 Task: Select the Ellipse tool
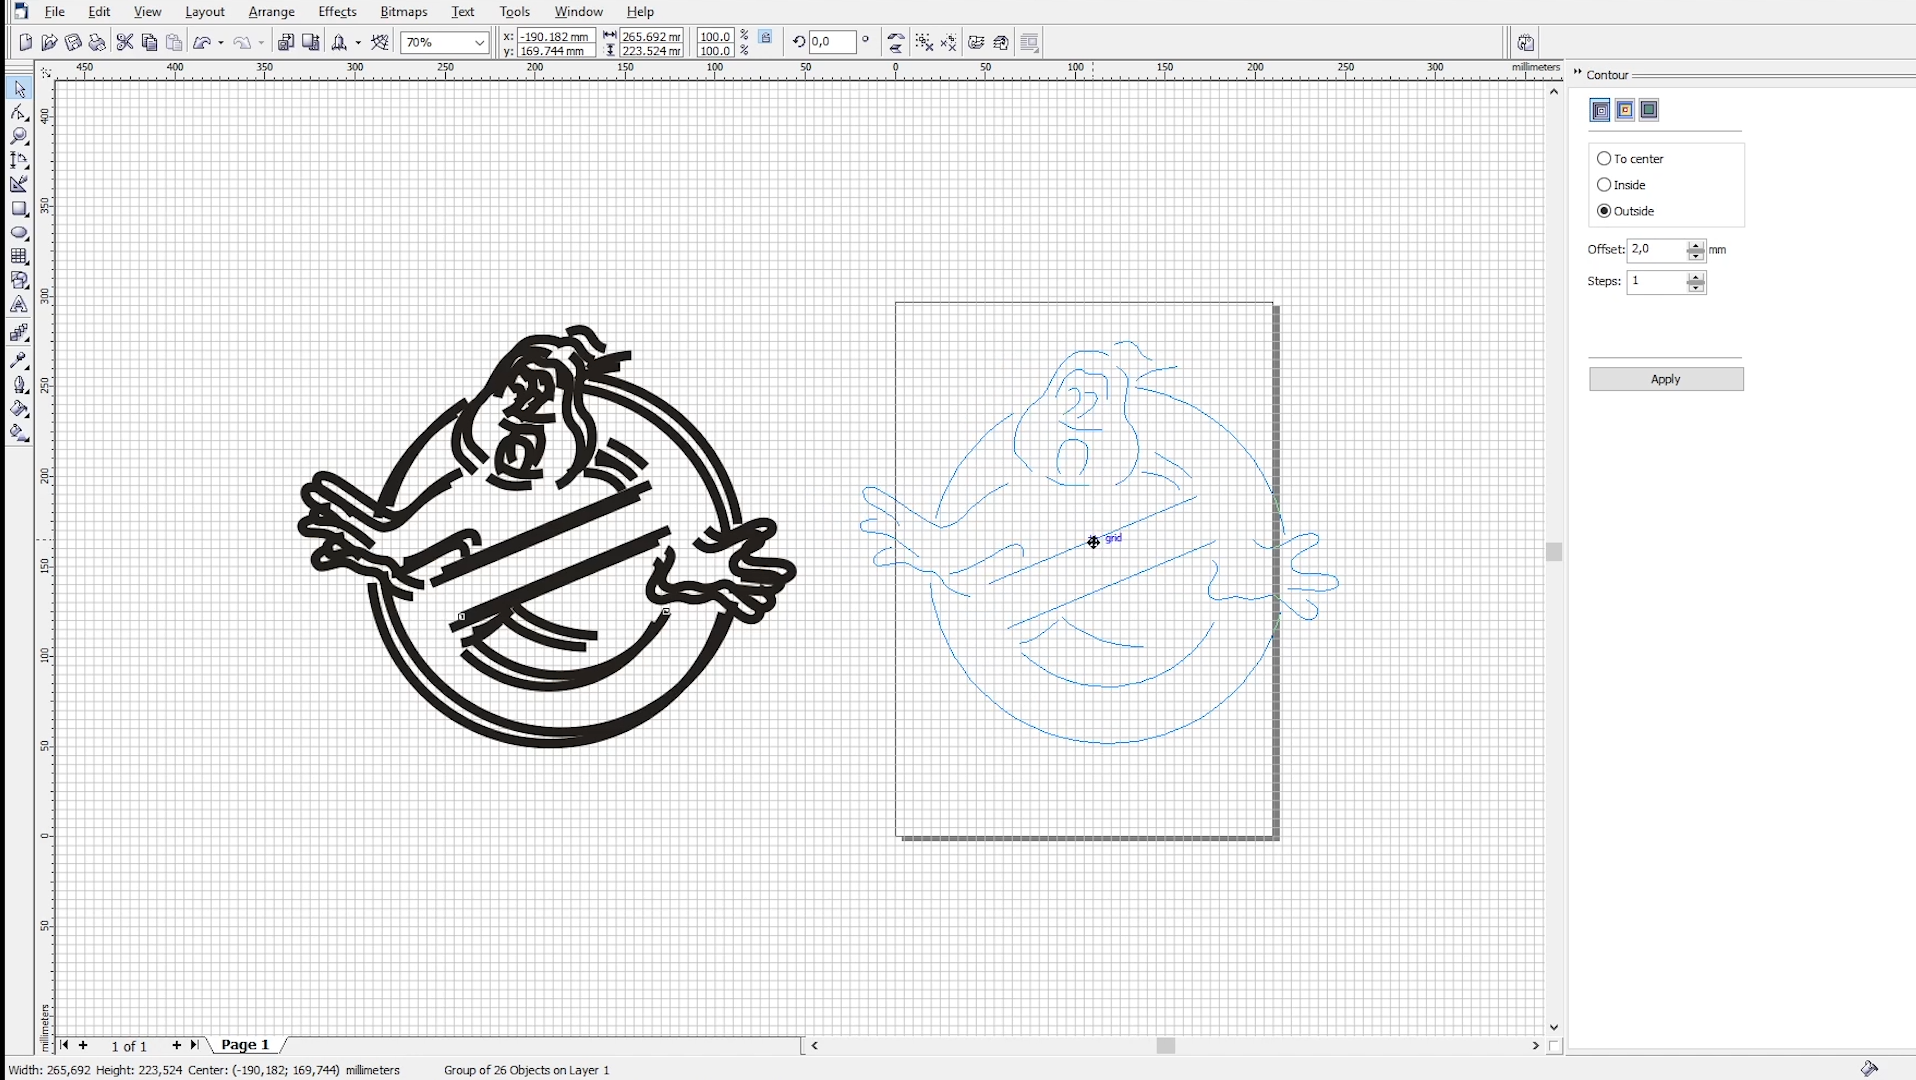tap(19, 233)
